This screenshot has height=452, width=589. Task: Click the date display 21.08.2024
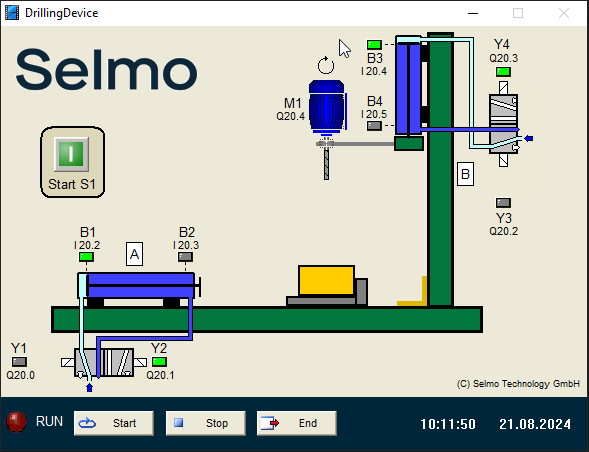[x=535, y=424]
